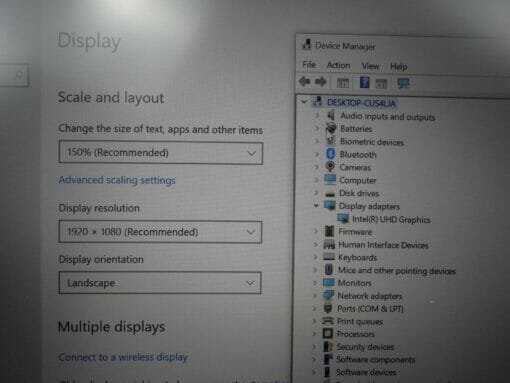Select the Mice and other pointing devices label

pyautogui.click(x=396, y=271)
